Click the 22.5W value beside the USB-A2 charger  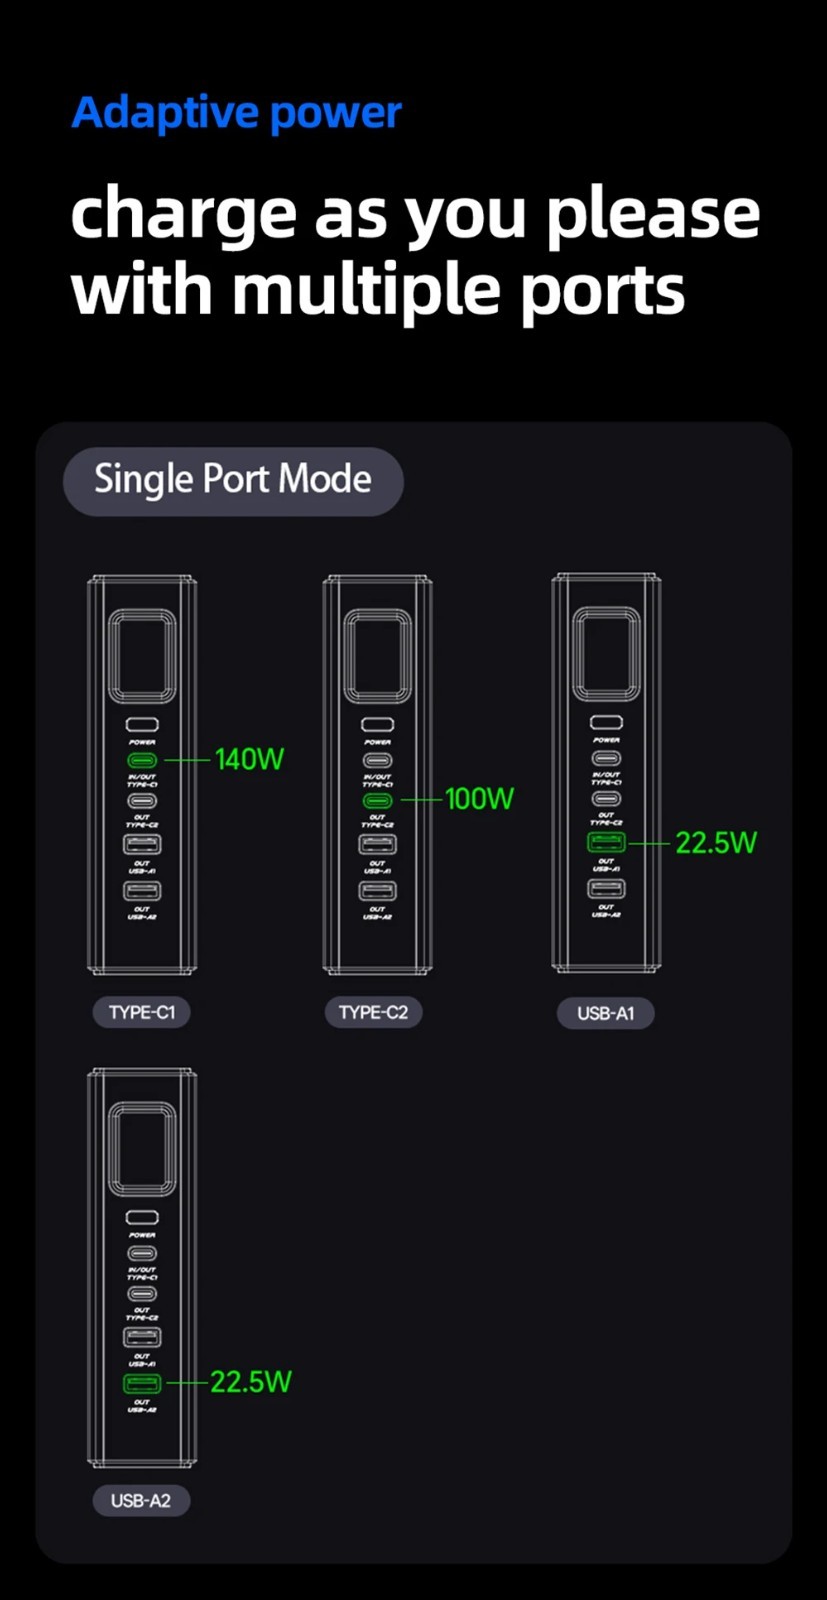(x=251, y=1382)
